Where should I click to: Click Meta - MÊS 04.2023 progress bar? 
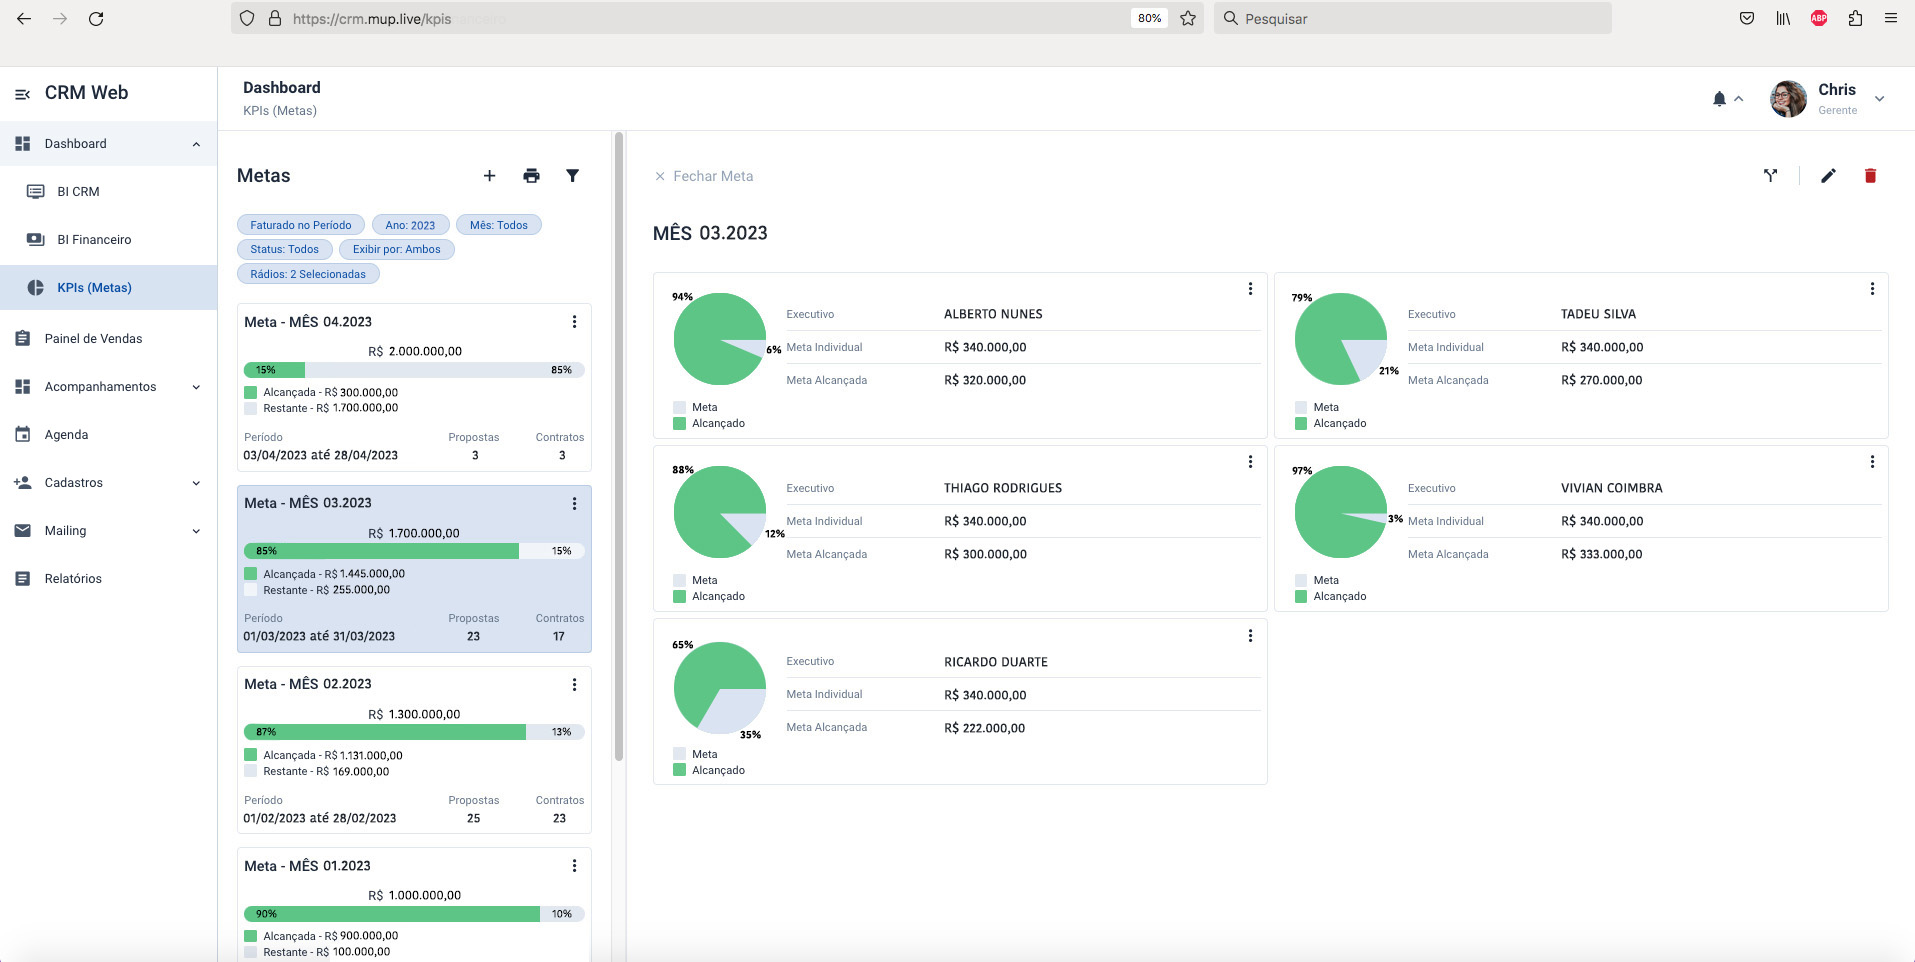pos(414,370)
